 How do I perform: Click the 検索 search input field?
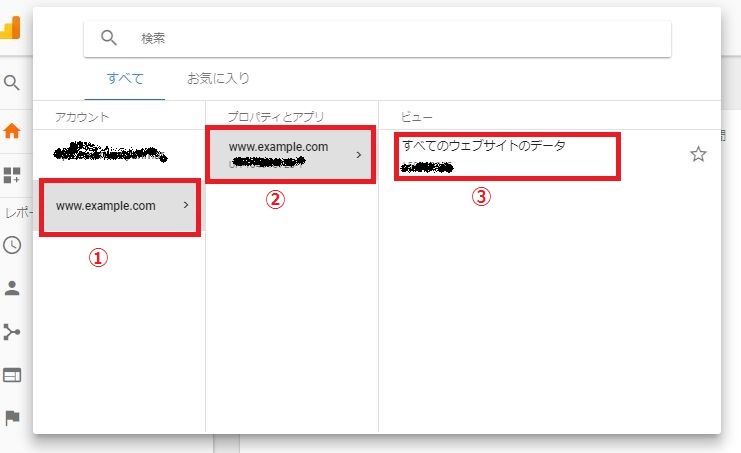378,39
